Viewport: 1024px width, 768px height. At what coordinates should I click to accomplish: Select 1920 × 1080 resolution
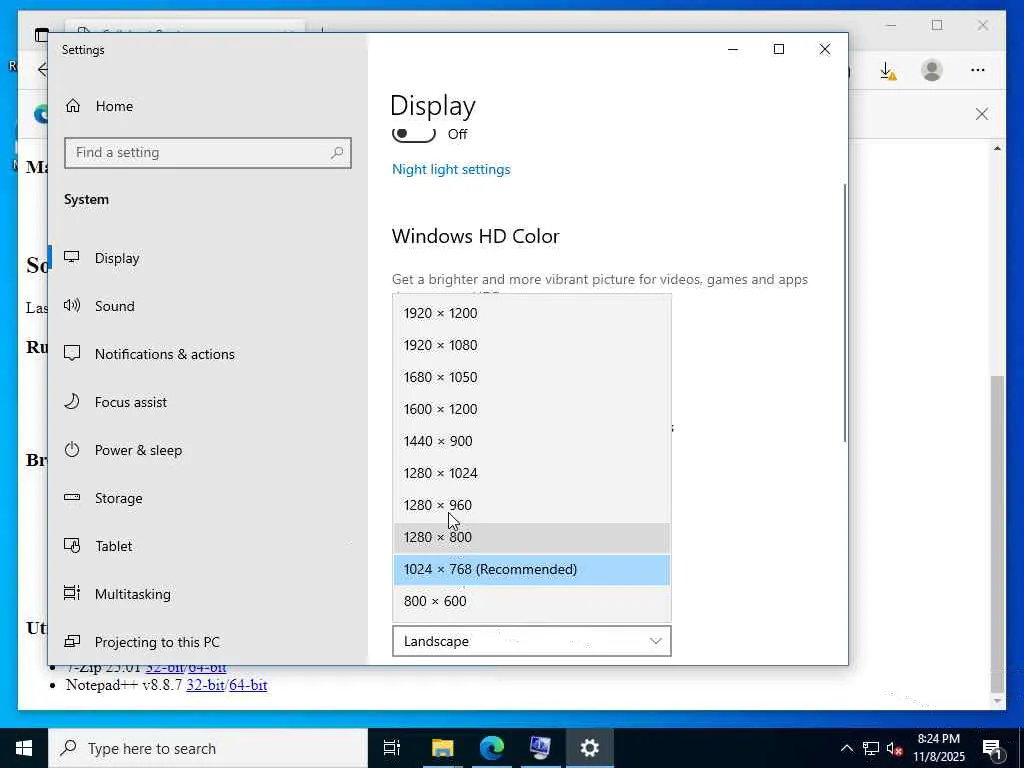tap(532, 345)
